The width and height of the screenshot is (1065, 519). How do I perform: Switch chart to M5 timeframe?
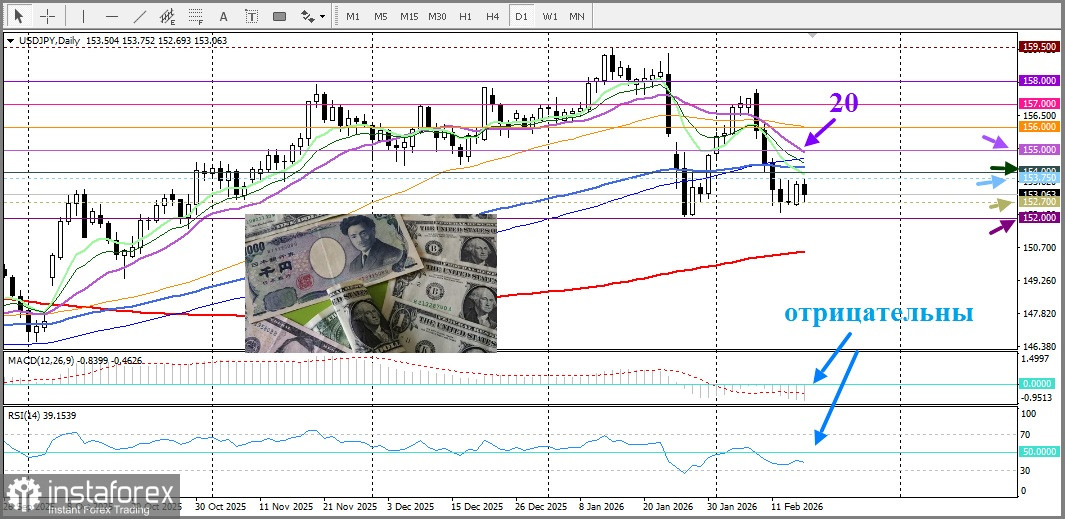380,16
